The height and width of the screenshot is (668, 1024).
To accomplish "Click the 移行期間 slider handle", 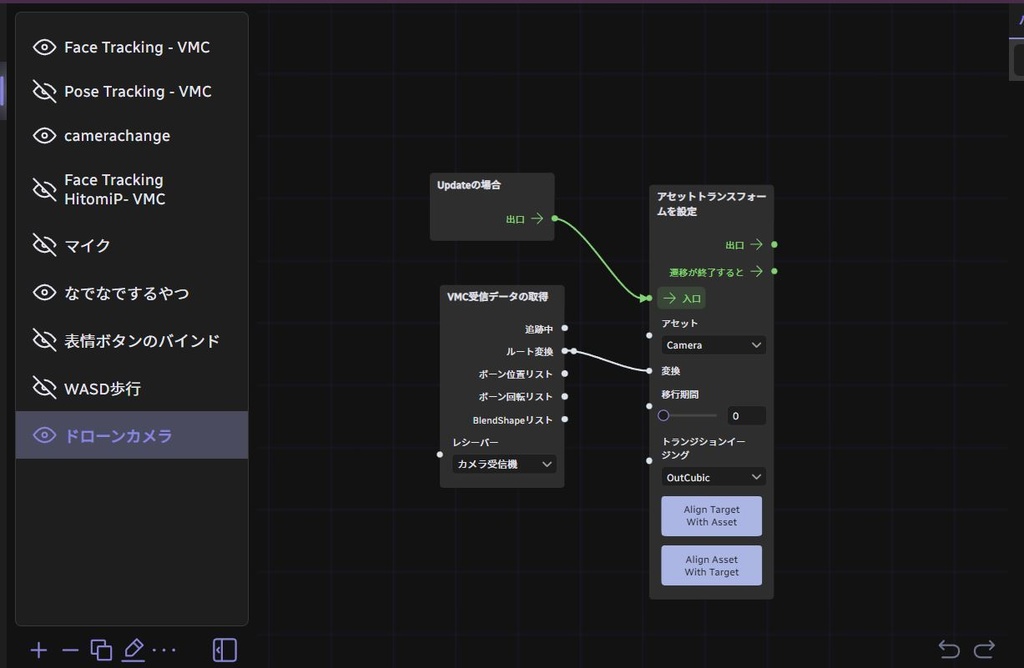I will pos(664,415).
